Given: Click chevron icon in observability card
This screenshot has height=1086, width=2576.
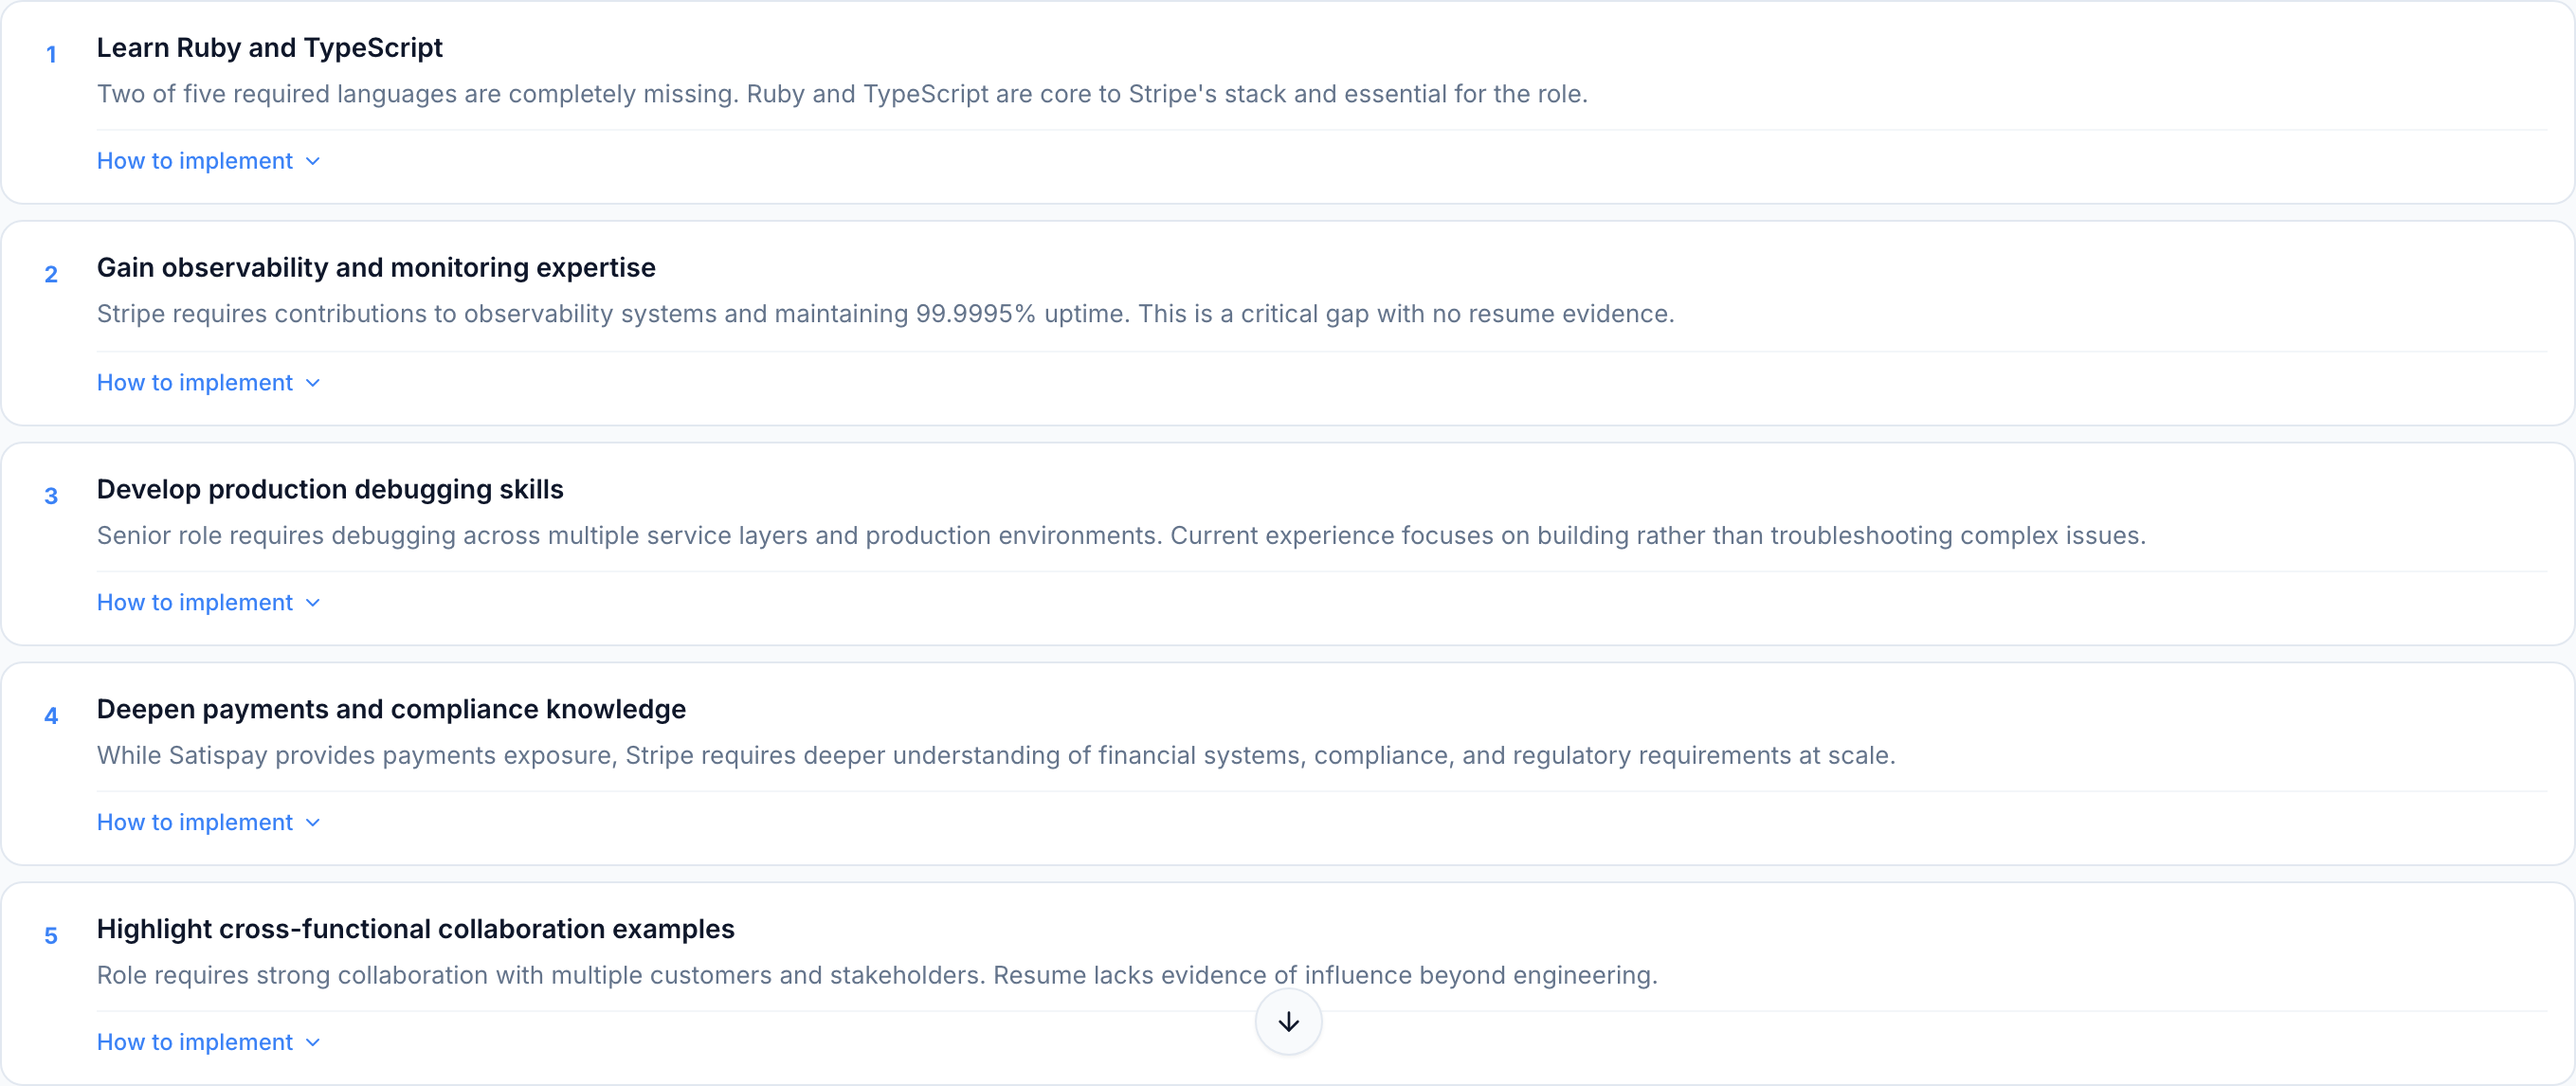Looking at the screenshot, I should tap(313, 383).
